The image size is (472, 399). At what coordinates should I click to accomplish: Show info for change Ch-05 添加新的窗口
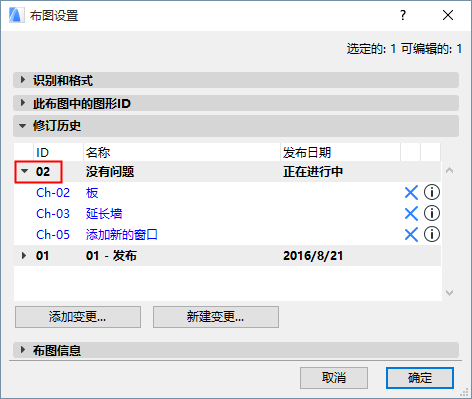coord(432,234)
